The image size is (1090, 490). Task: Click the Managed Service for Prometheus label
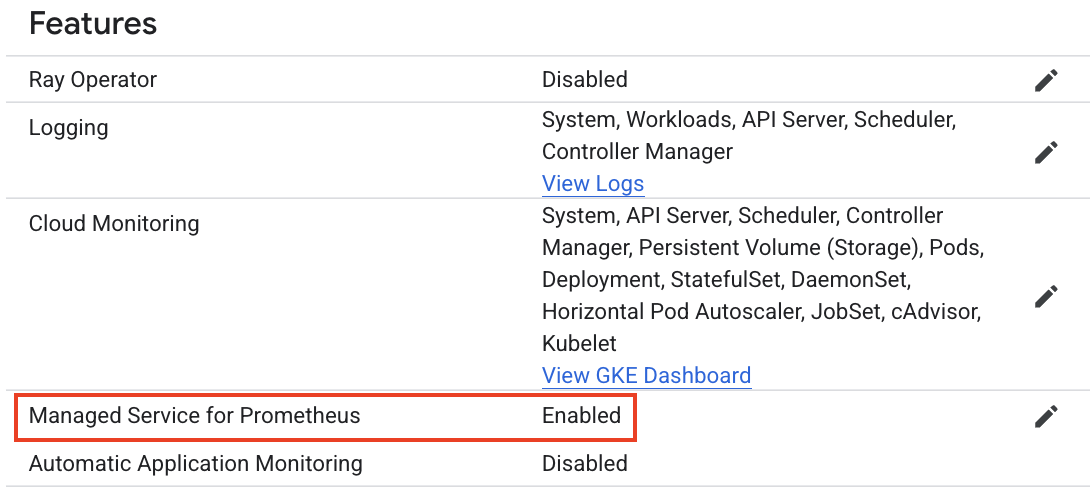(195, 416)
